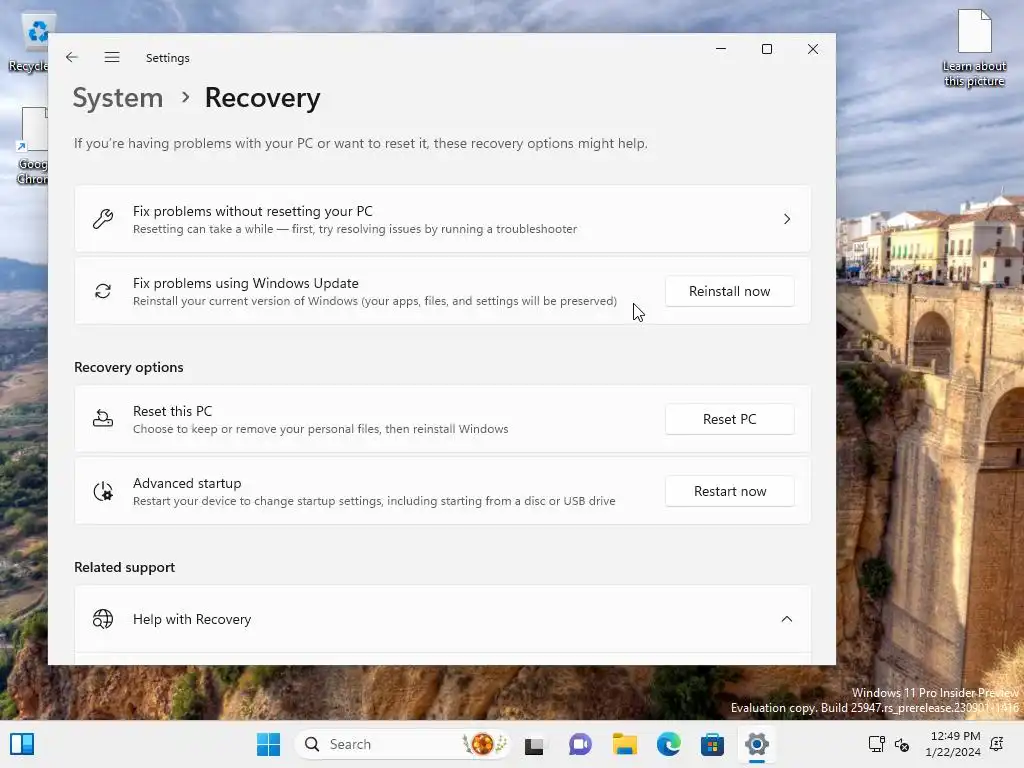The width and height of the screenshot is (1024, 768).
Task: Click the sync icon beside Windows Update fix
Action: click(103, 291)
